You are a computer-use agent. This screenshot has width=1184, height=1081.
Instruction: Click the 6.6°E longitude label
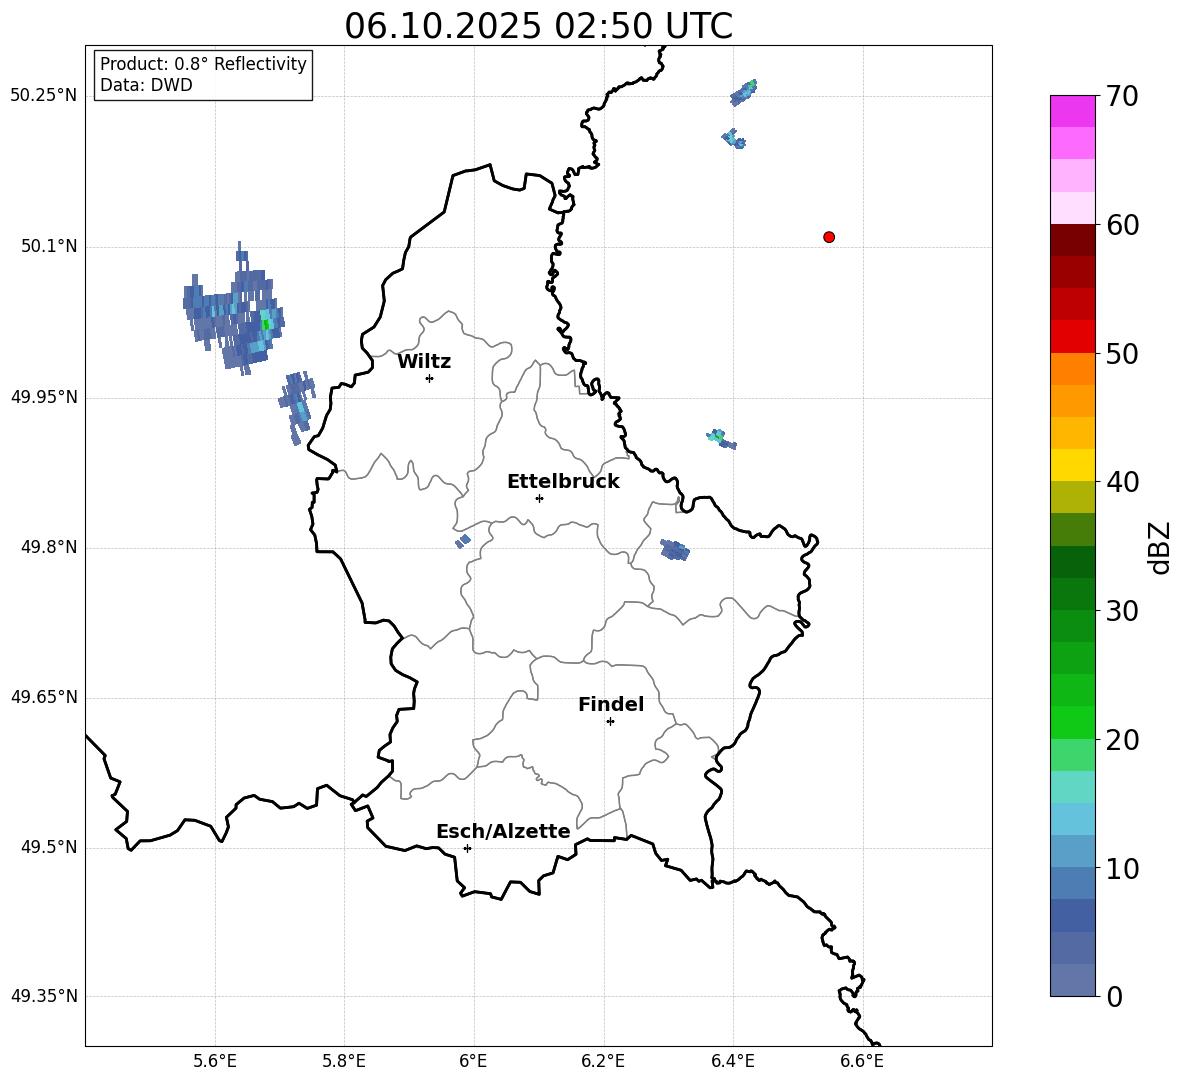pyautogui.click(x=862, y=1061)
